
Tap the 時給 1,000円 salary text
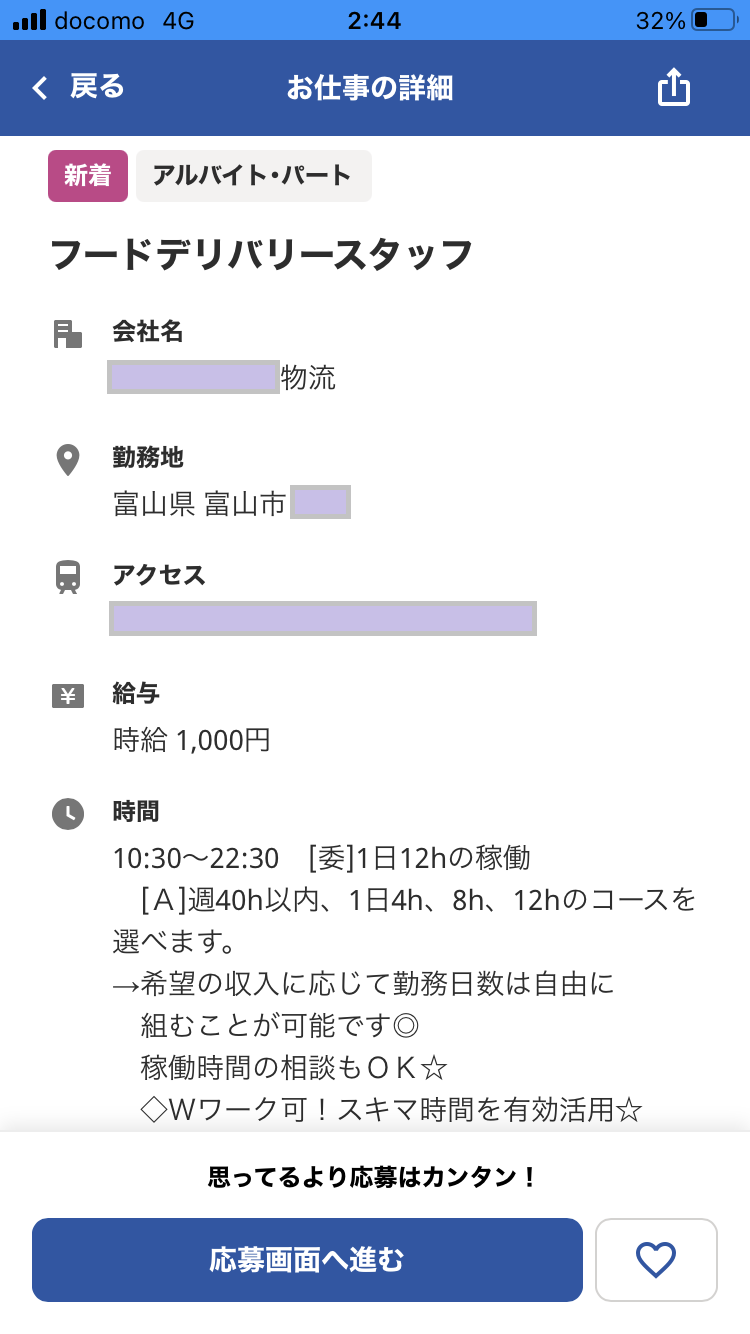[x=192, y=740]
